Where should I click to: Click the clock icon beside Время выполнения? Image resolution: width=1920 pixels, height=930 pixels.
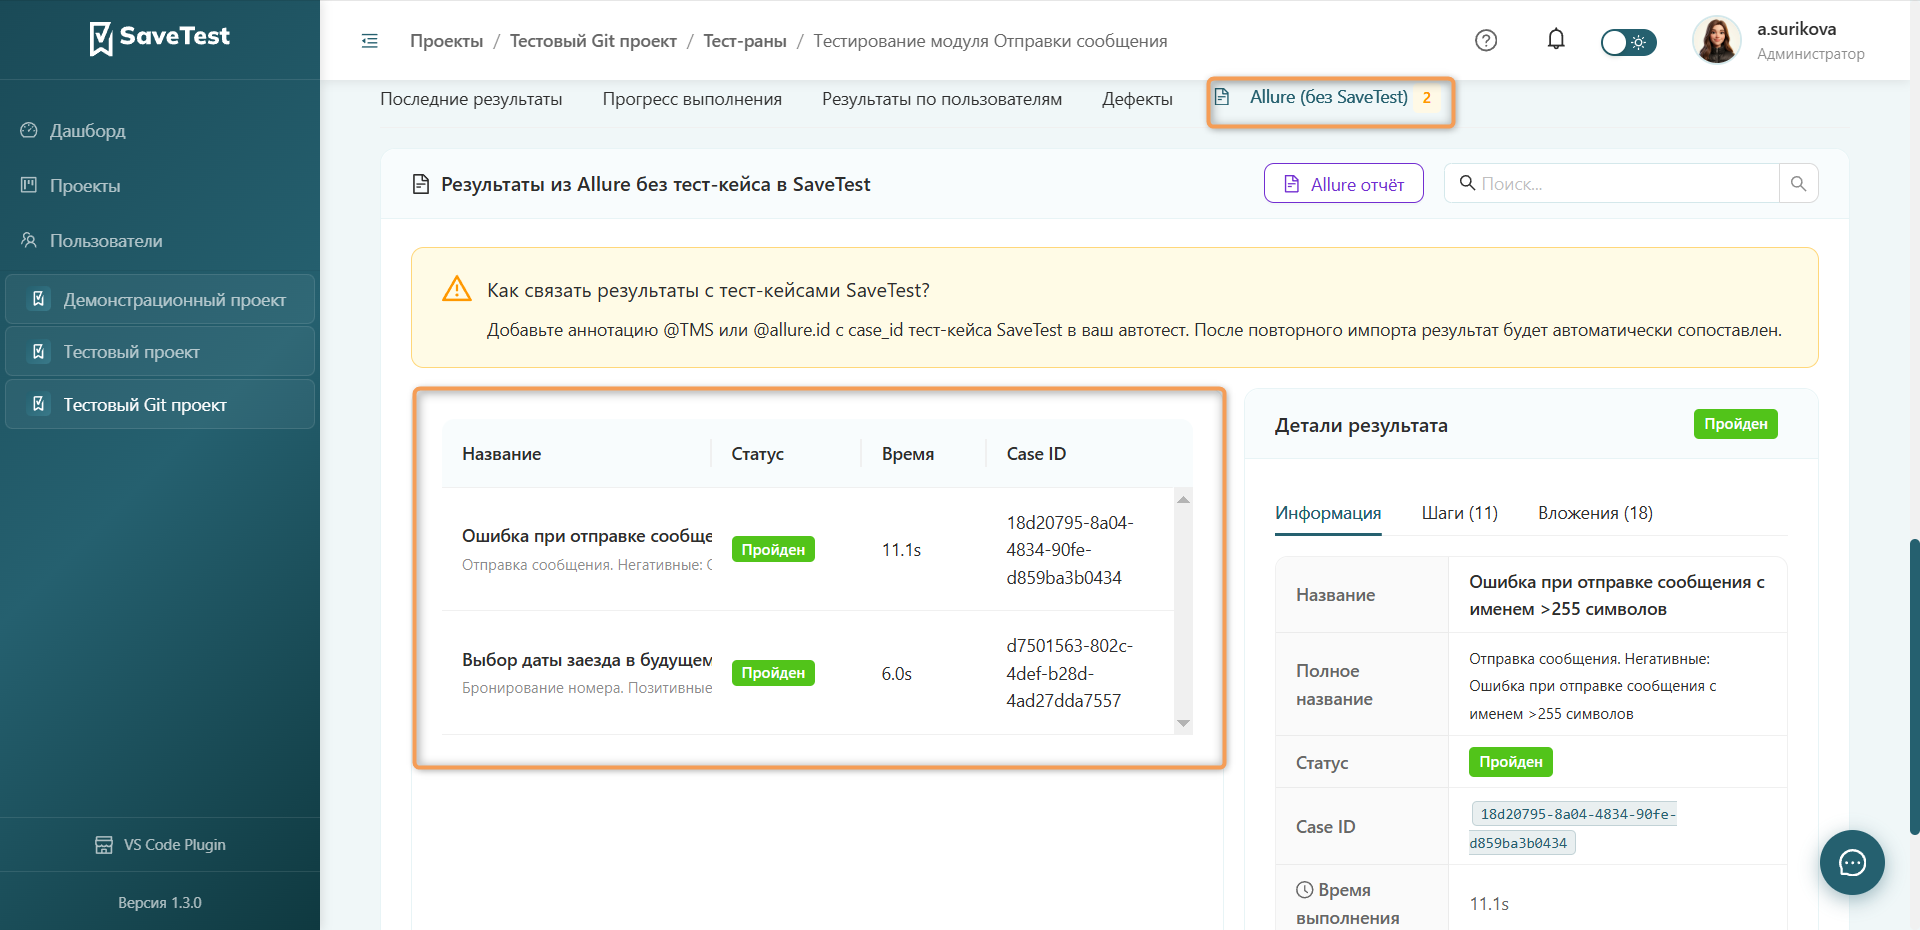click(x=1305, y=890)
